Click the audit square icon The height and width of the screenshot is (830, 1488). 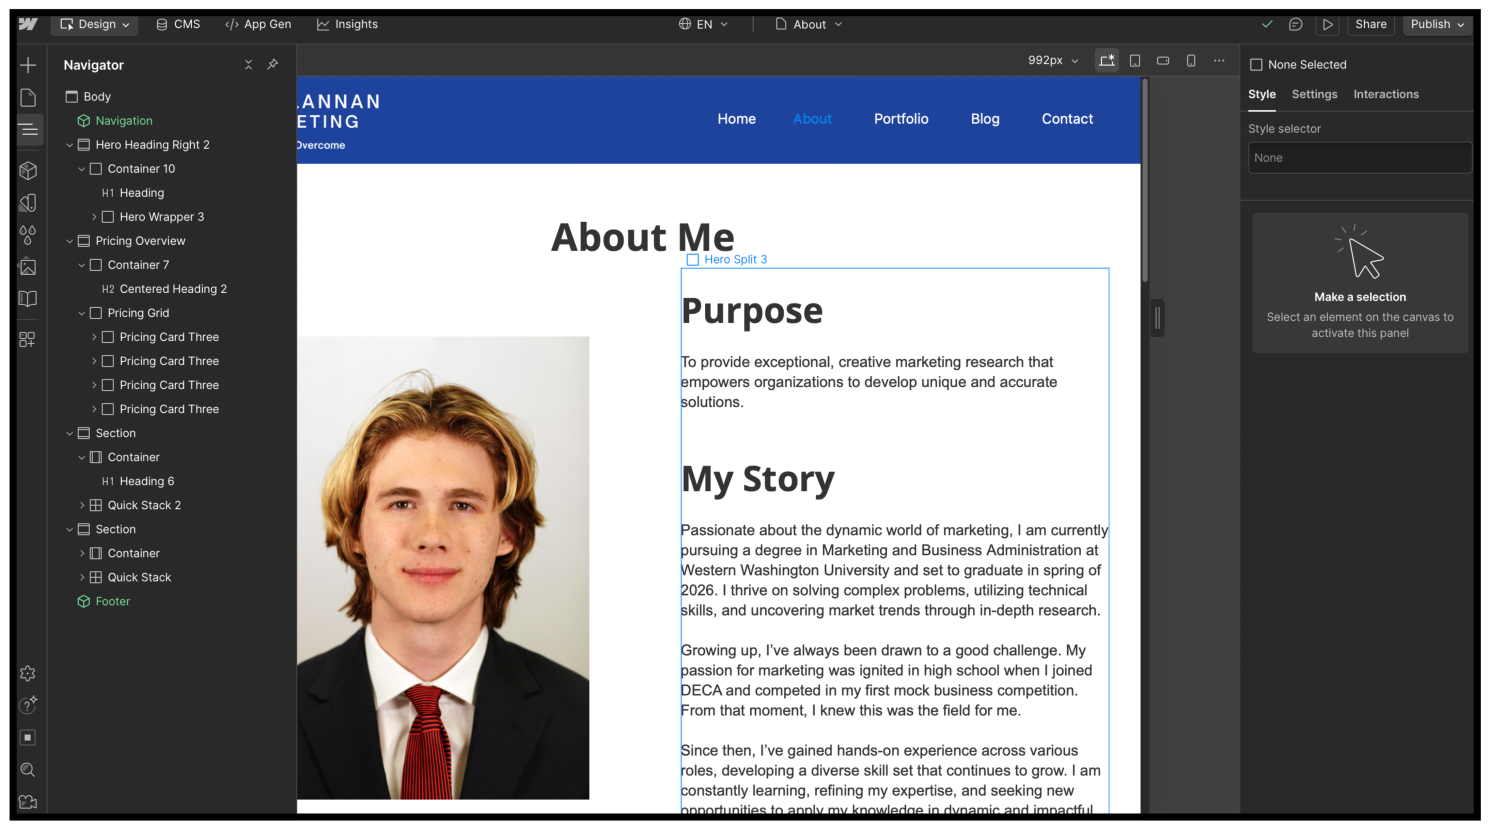28,737
